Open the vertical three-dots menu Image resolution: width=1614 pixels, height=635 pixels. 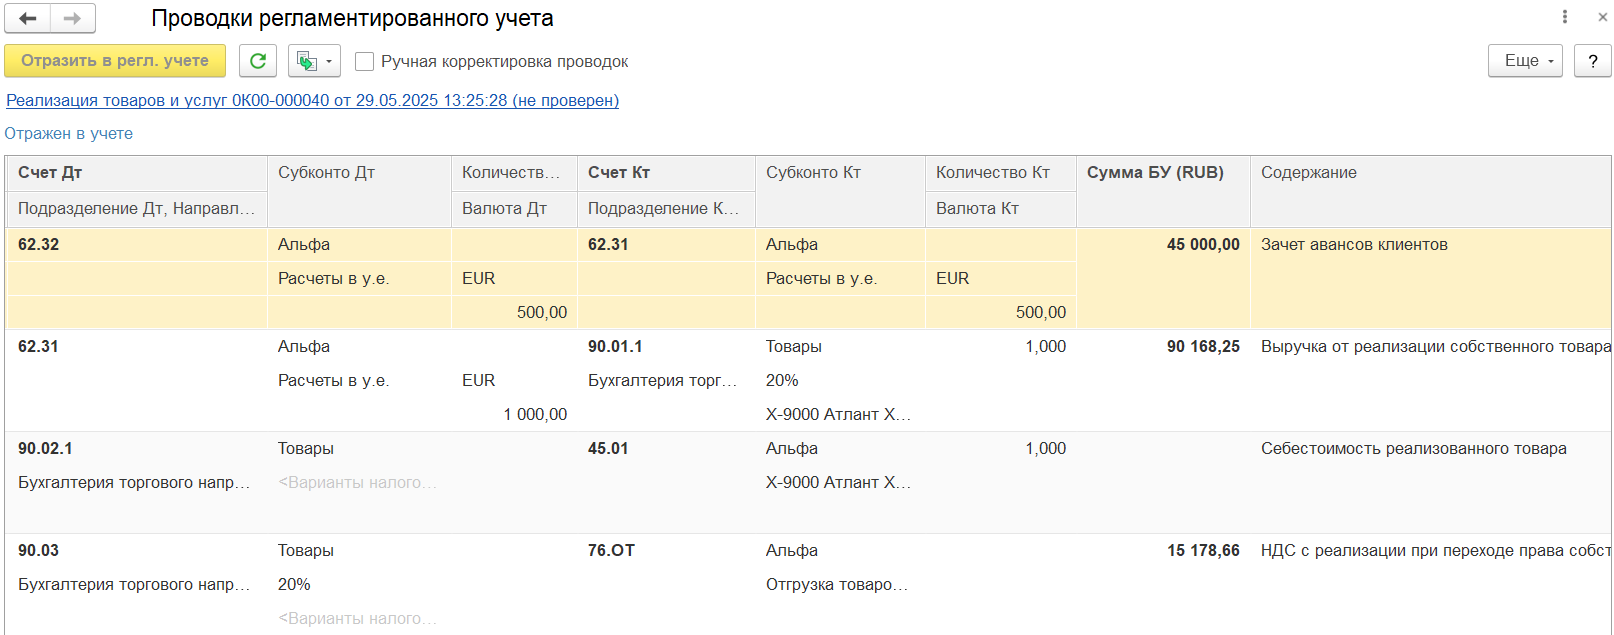pyautogui.click(x=1565, y=17)
